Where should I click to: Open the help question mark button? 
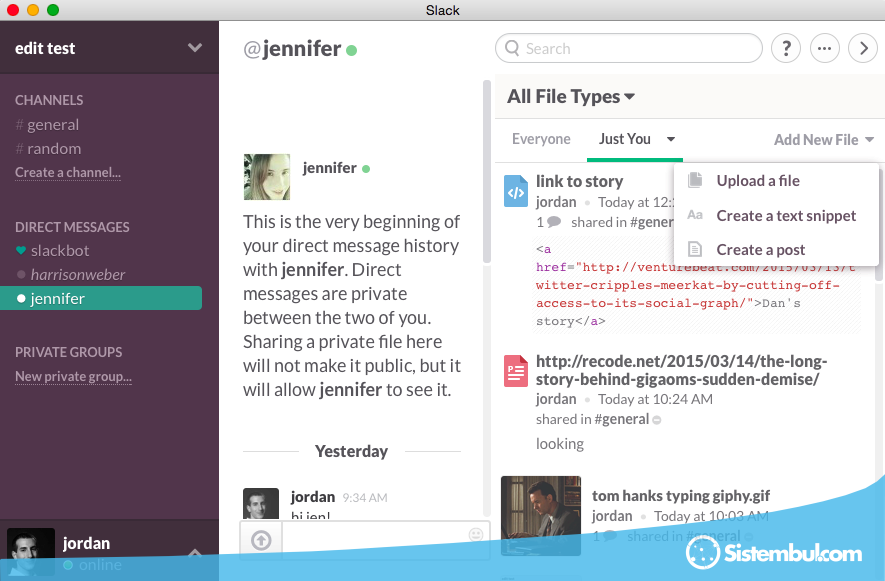786,49
